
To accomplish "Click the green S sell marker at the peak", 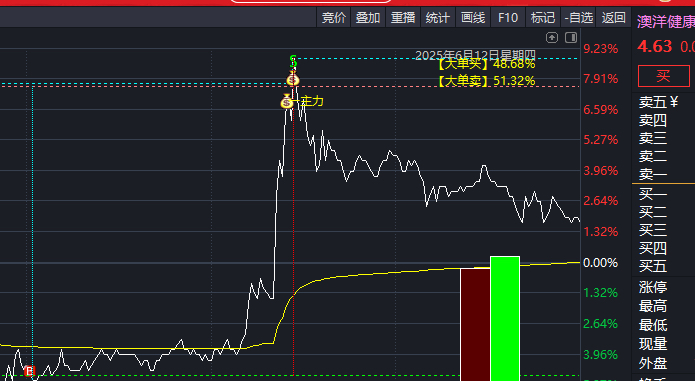I will pos(293,62).
